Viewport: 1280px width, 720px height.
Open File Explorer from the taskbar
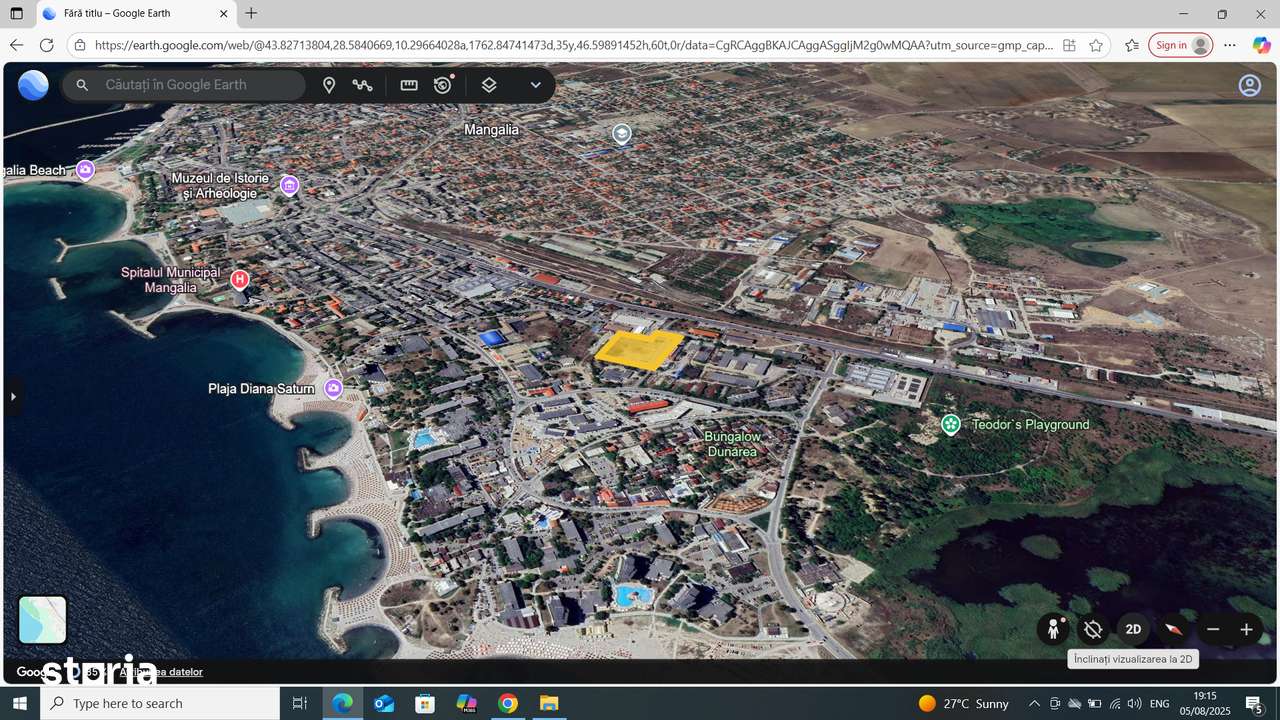tap(549, 703)
